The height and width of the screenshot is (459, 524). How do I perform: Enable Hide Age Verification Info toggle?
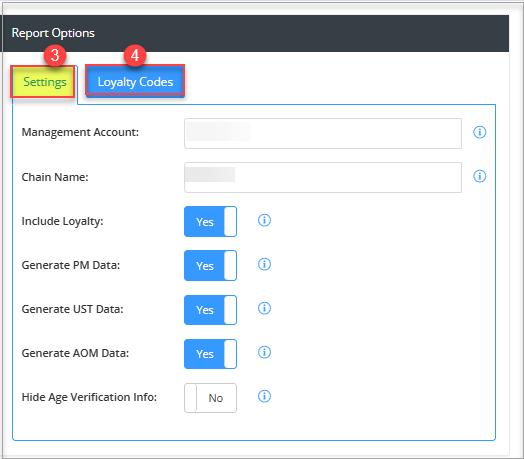tap(211, 398)
